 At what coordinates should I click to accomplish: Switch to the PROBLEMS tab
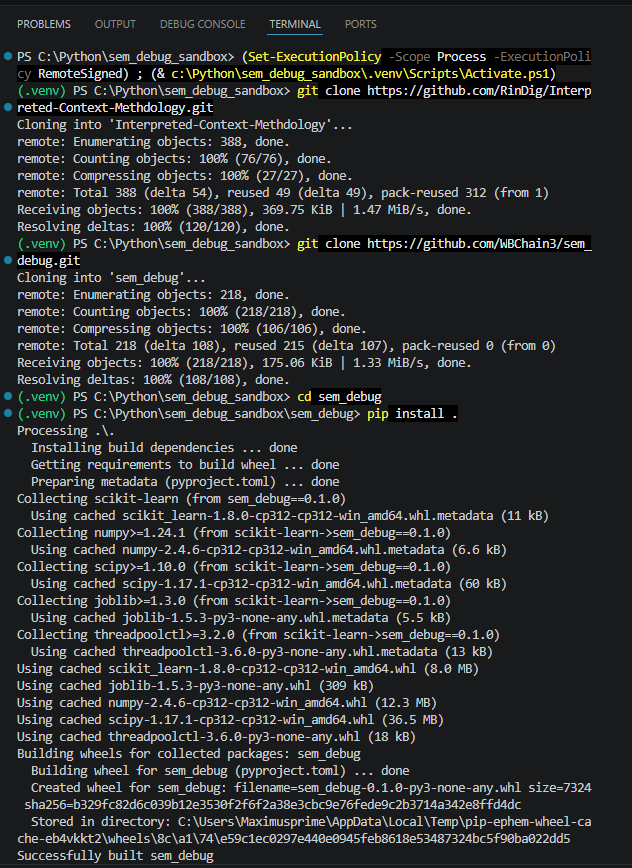(x=44, y=24)
